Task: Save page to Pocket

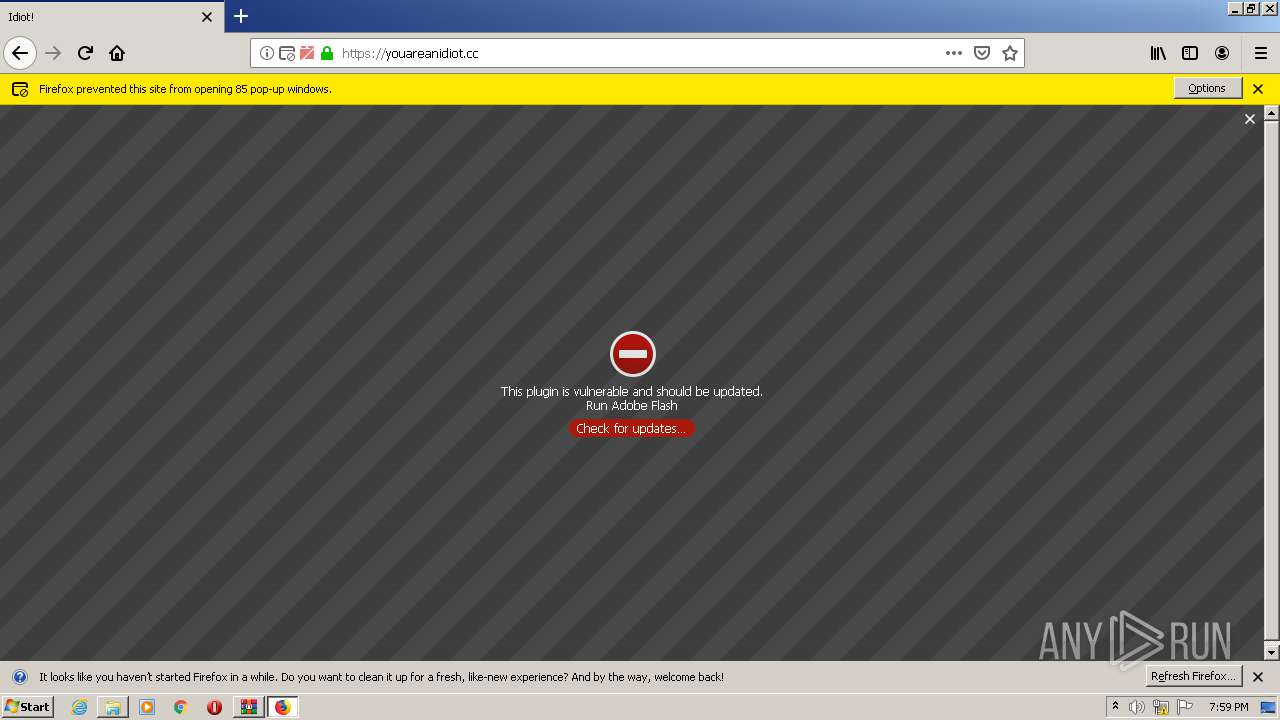Action: (982, 53)
